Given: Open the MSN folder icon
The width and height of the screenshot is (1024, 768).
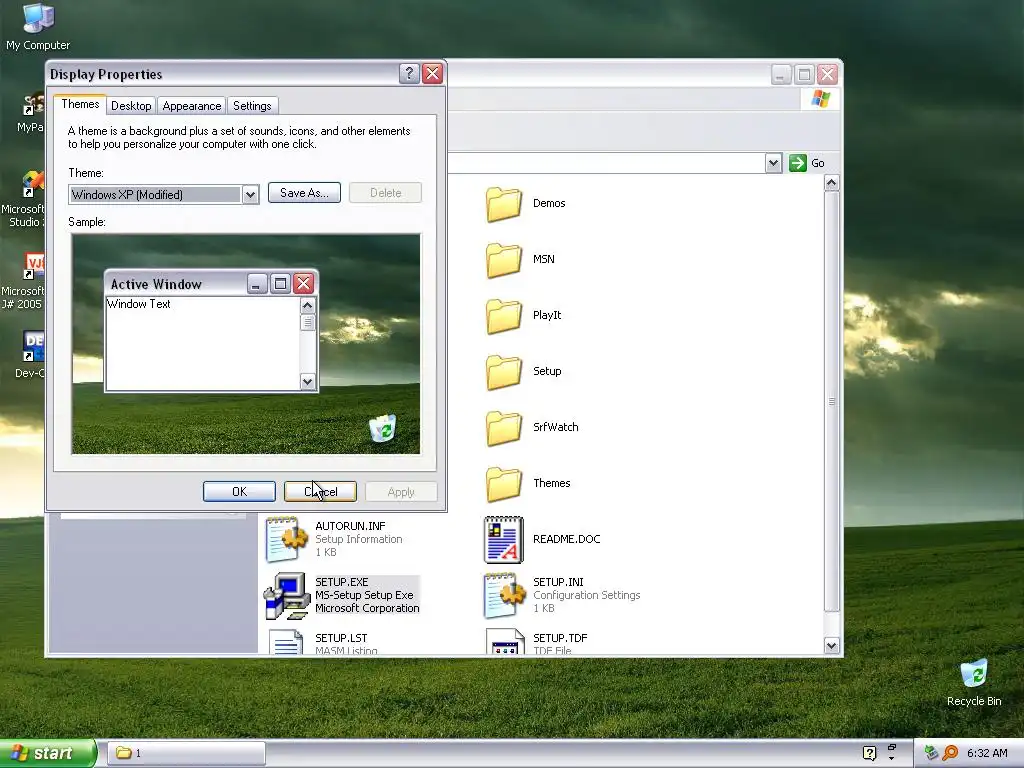Looking at the screenshot, I should tap(504, 260).
